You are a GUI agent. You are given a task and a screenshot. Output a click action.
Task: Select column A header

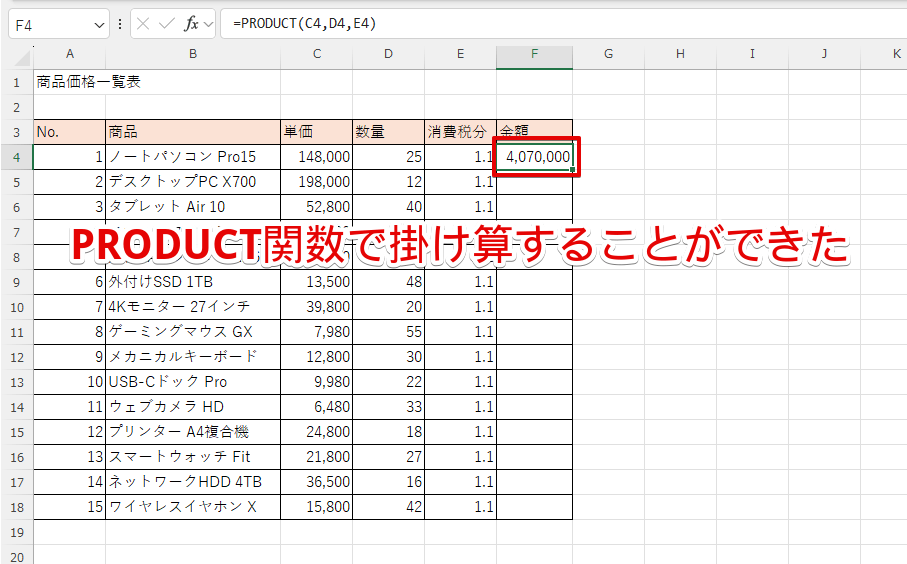69,54
